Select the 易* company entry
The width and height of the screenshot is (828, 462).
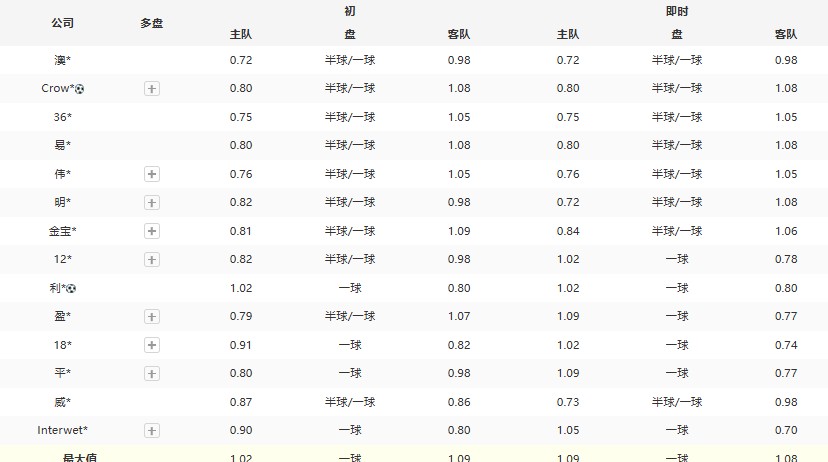point(62,145)
